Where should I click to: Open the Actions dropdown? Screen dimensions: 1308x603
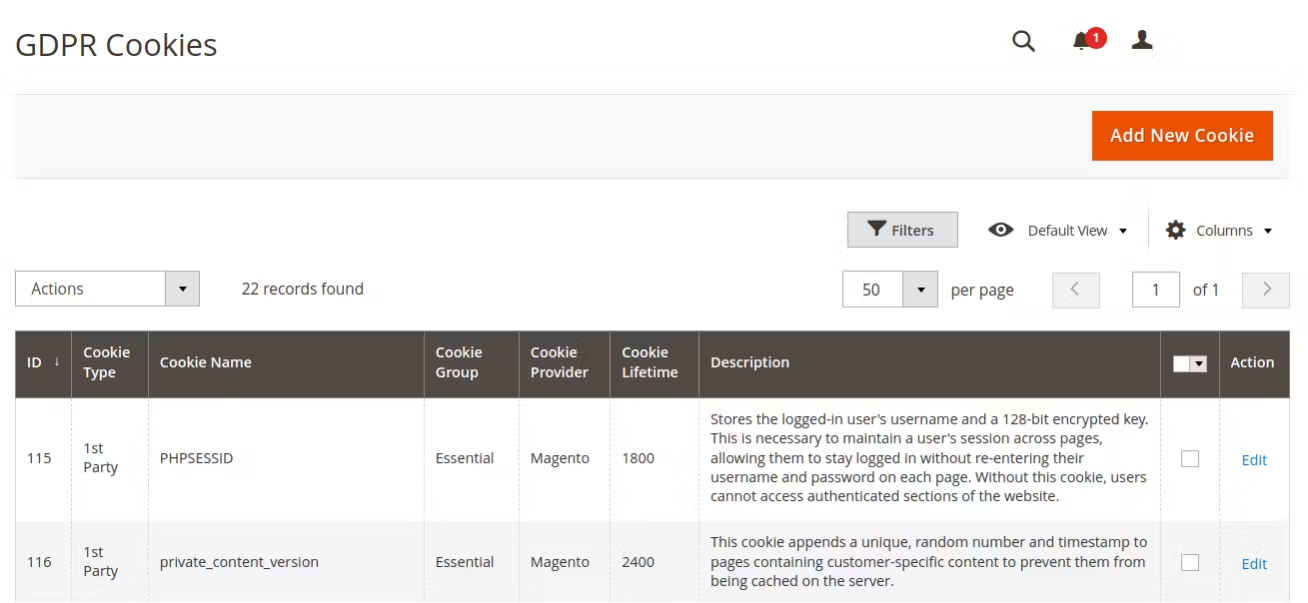click(107, 288)
